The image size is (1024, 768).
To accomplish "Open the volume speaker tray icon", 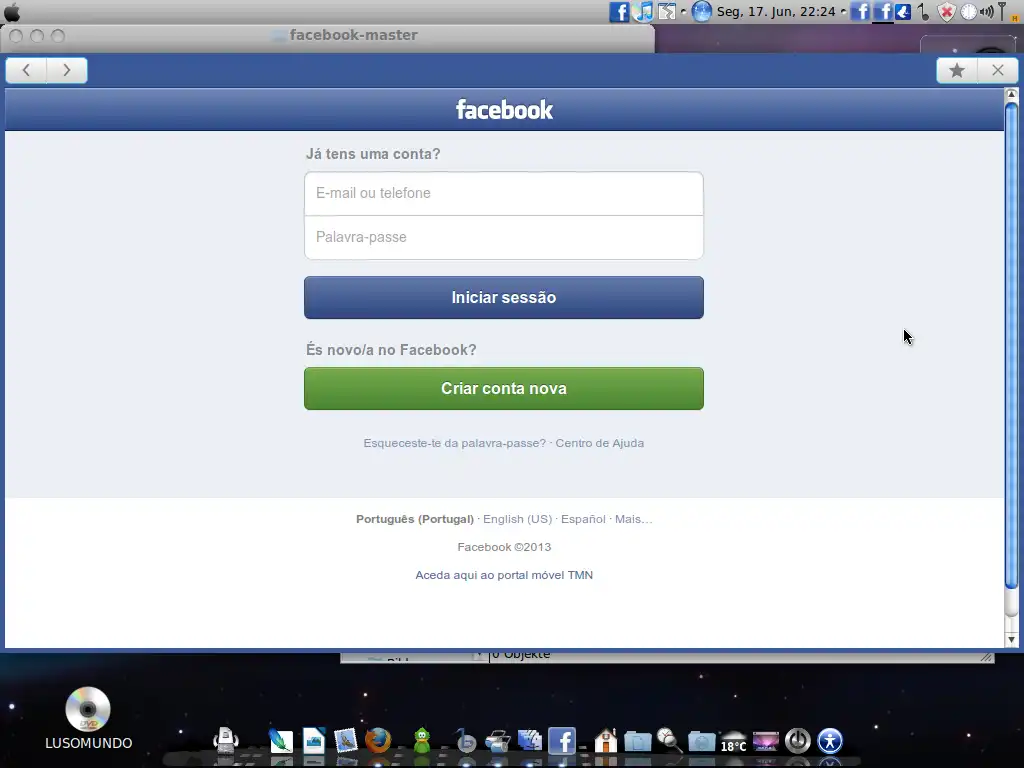I will tap(986, 12).
